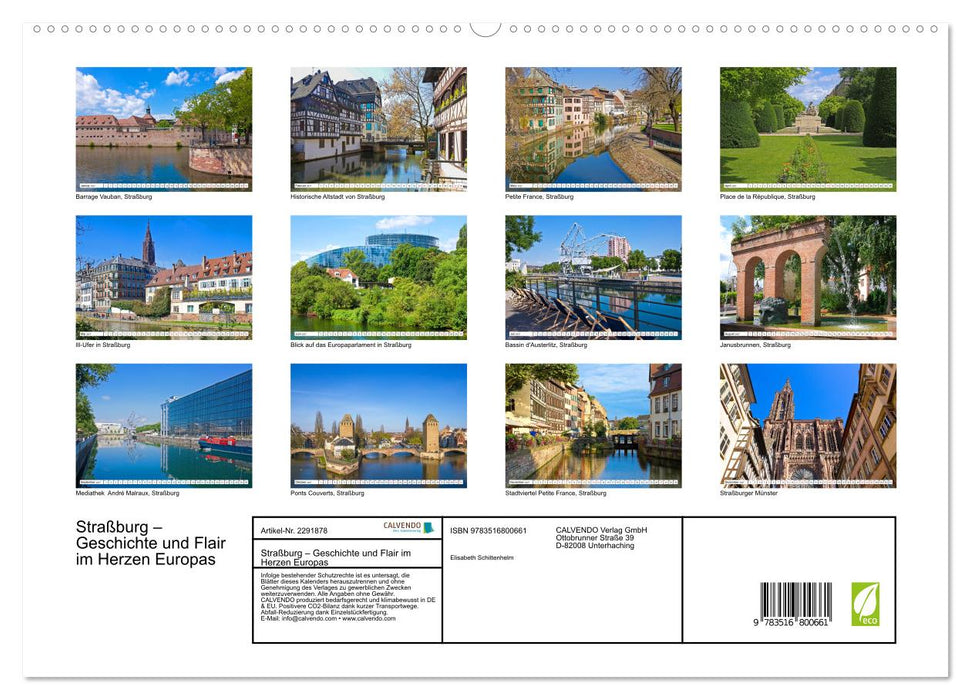Open the Historische Altstadt von Straßburg photo

coord(378,129)
